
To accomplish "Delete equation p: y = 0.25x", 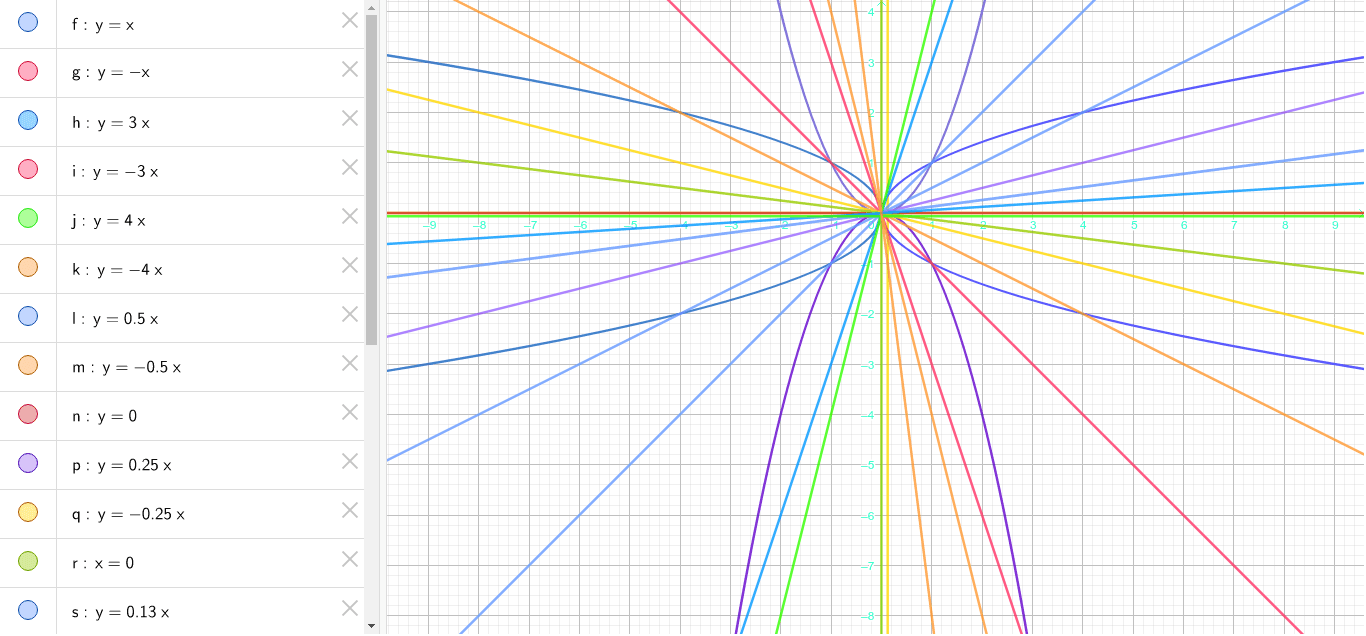I will [350, 461].
